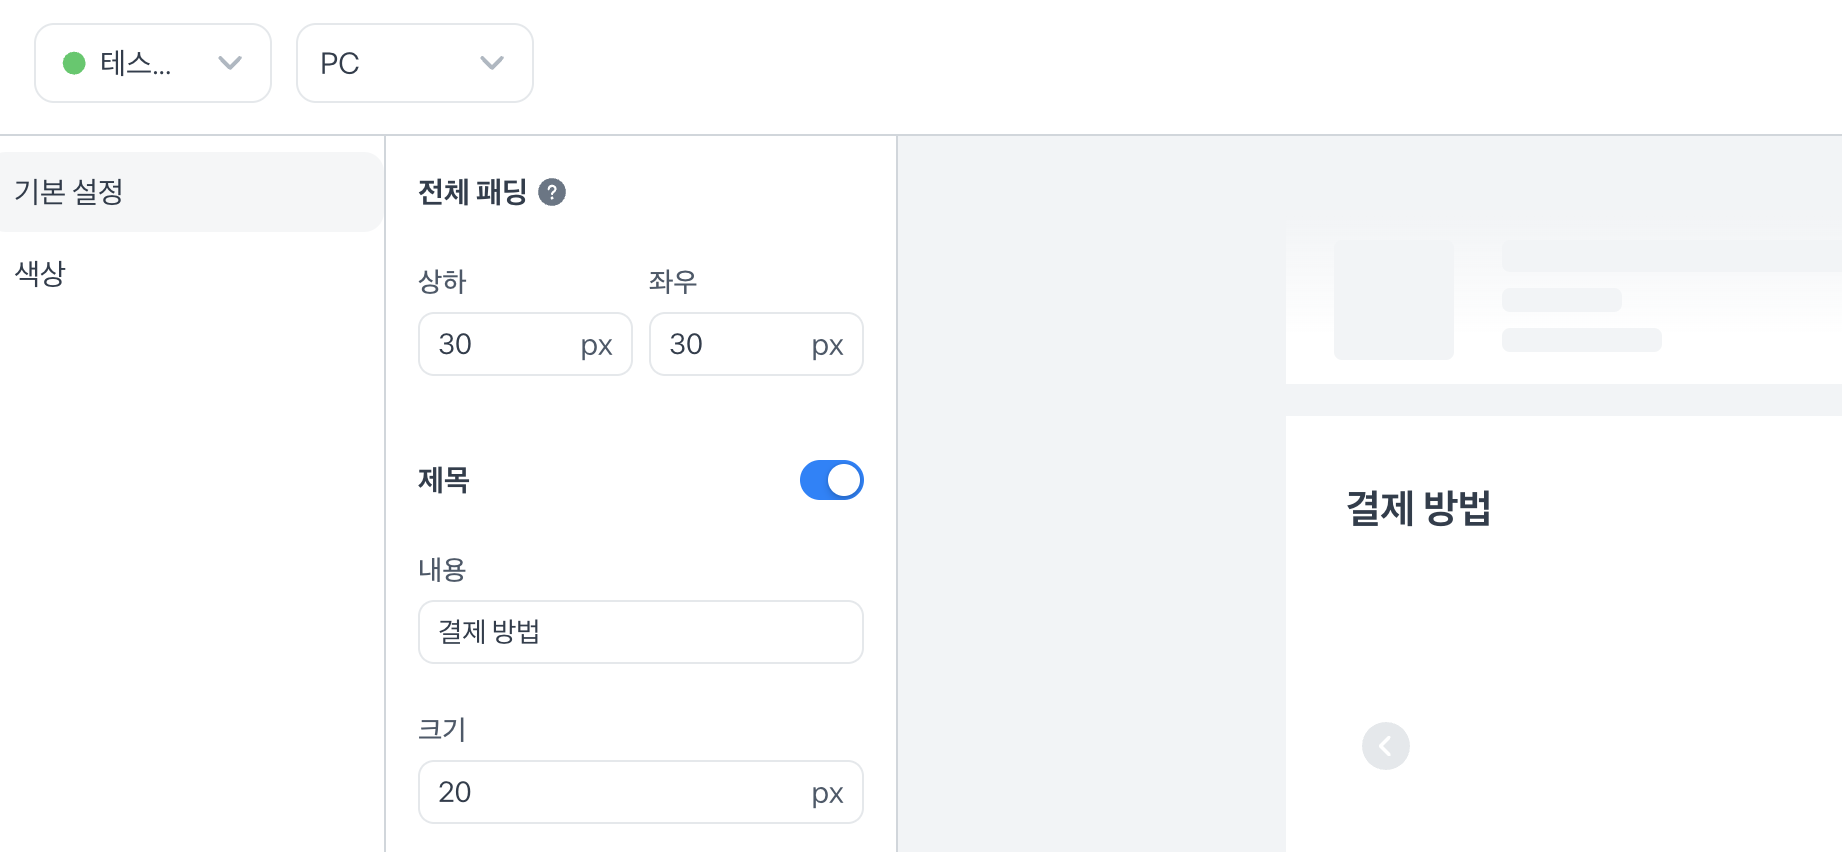
Task: Click the 전체 패딩 section heading
Action: pos(472,192)
